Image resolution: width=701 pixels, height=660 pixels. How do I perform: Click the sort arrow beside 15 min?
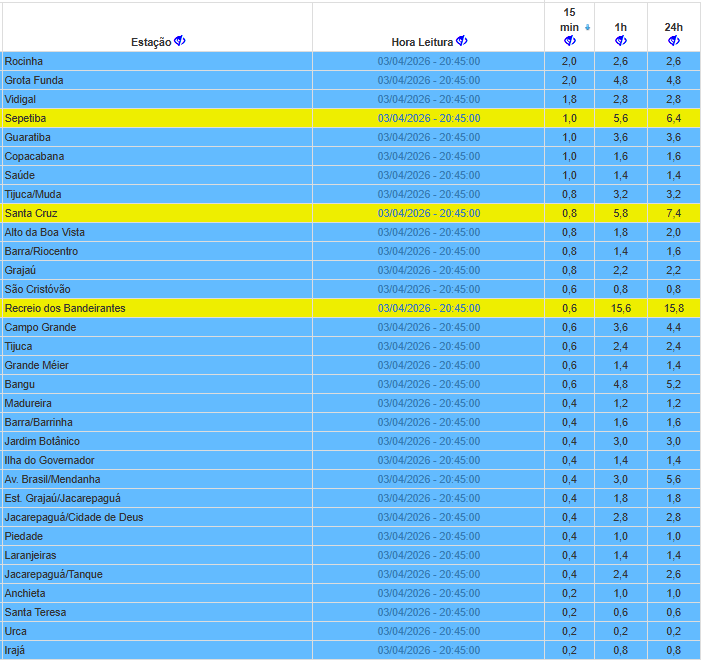(x=587, y=28)
